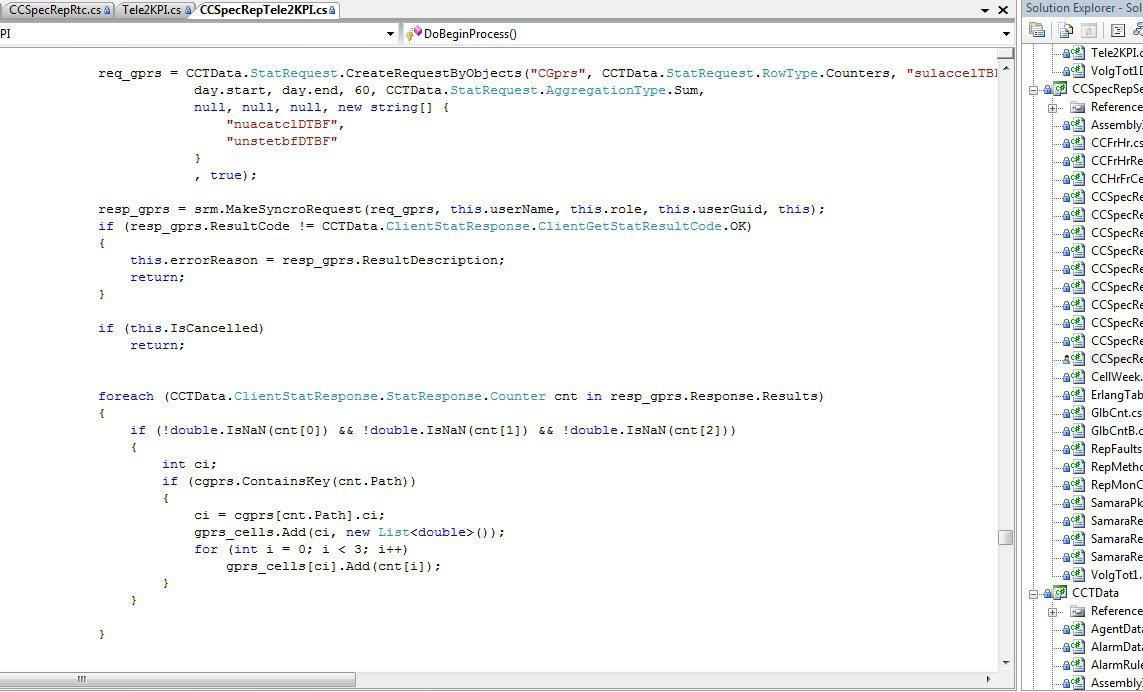This screenshot has width=1143, height=692.
Task: Select AlarmData file under CCTData
Action: (1117, 647)
